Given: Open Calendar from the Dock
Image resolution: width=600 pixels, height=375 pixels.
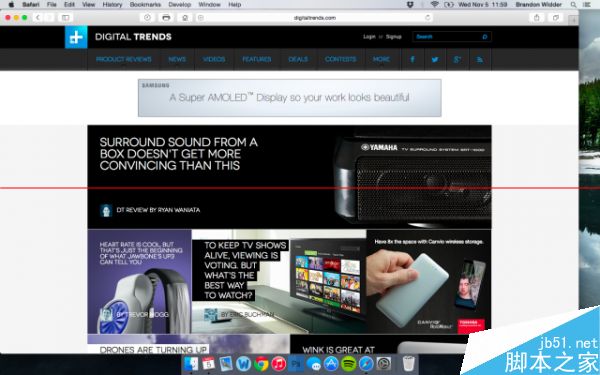Looking at the screenshot, I should pos(209,364).
